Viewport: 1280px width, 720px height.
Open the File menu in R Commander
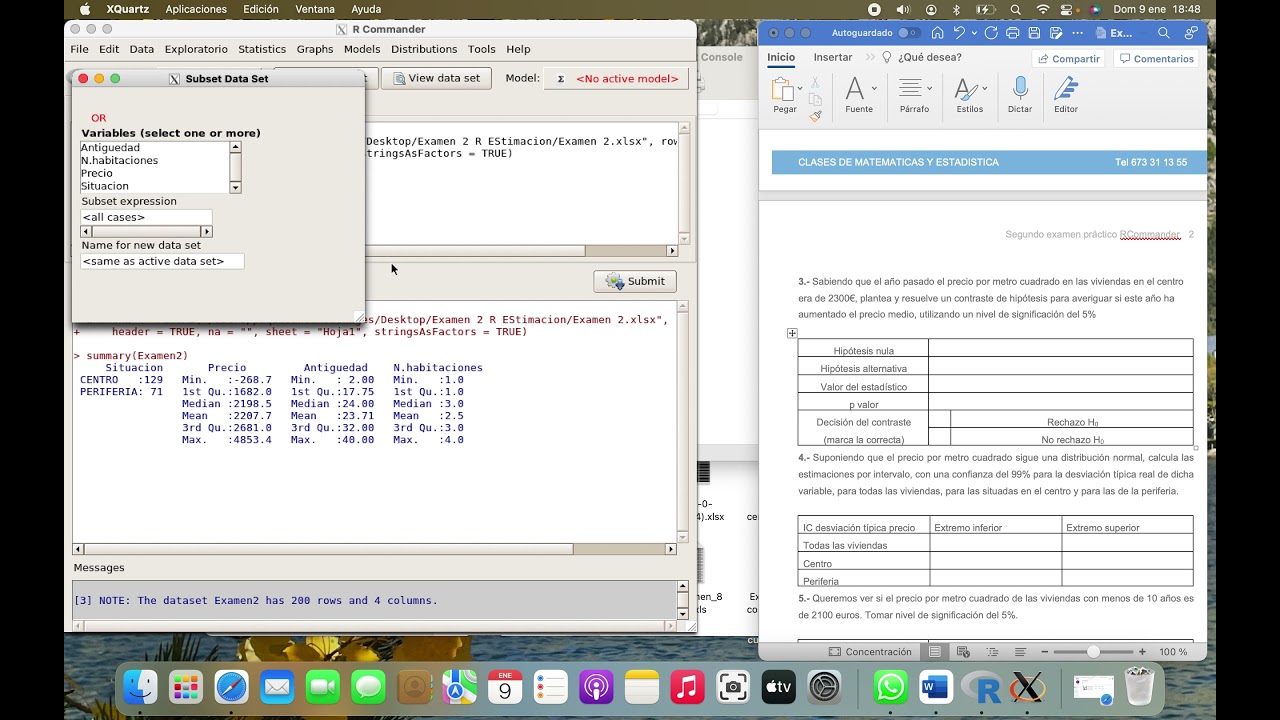coord(79,49)
